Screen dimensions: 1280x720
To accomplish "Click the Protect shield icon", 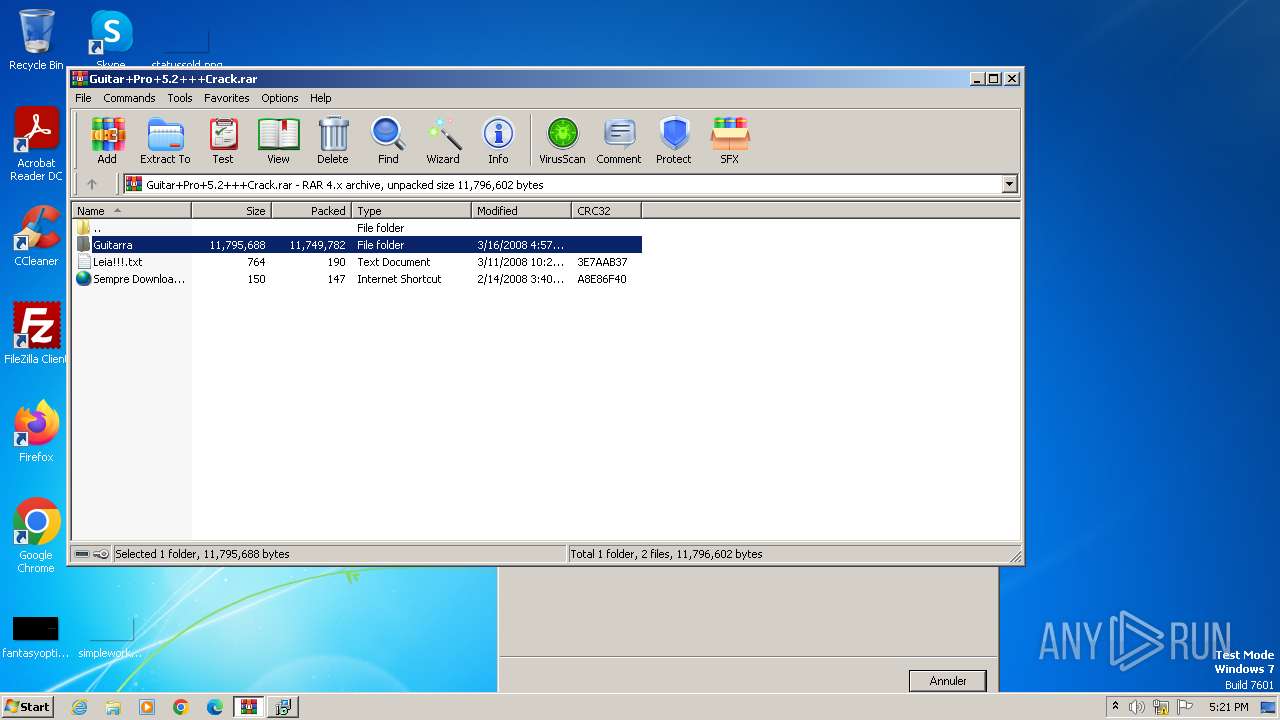I will click(674, 141).
